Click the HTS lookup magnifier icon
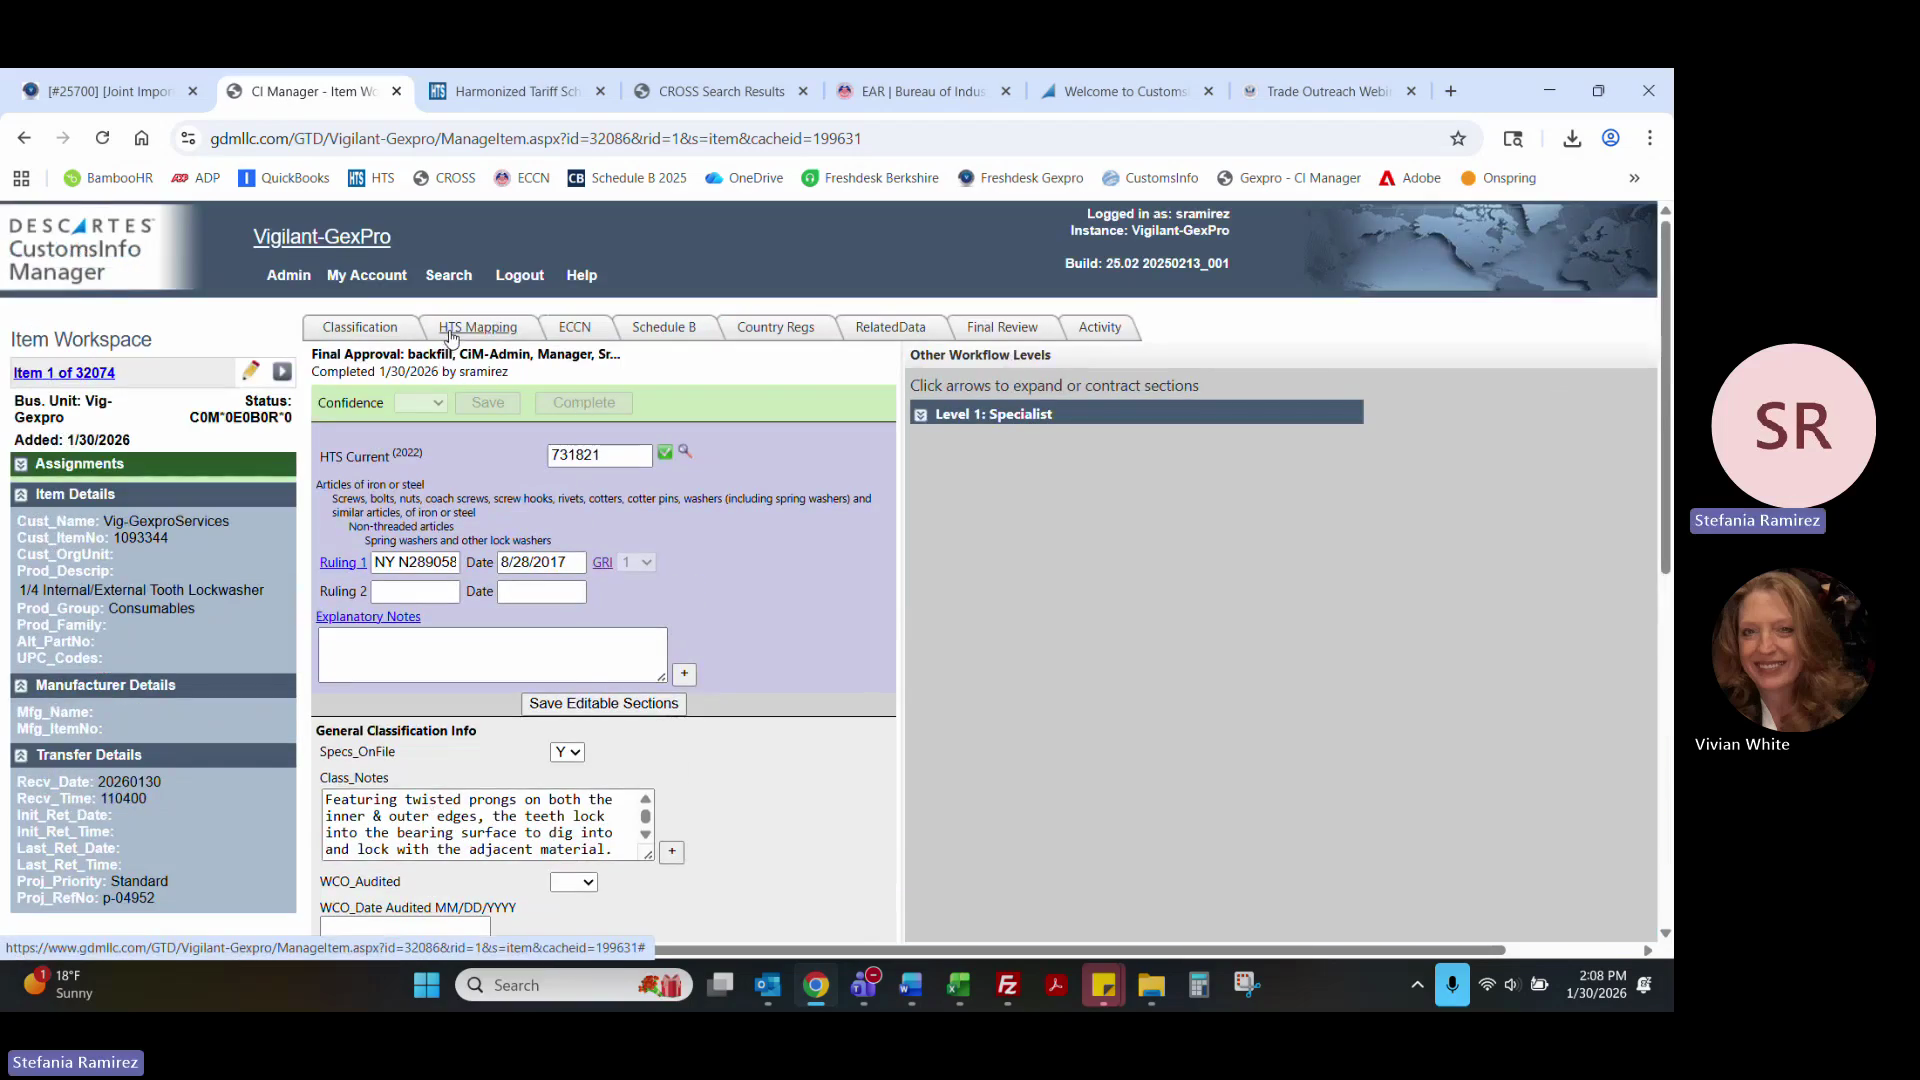1920x1080 pixels. click(x=685, y=451)
